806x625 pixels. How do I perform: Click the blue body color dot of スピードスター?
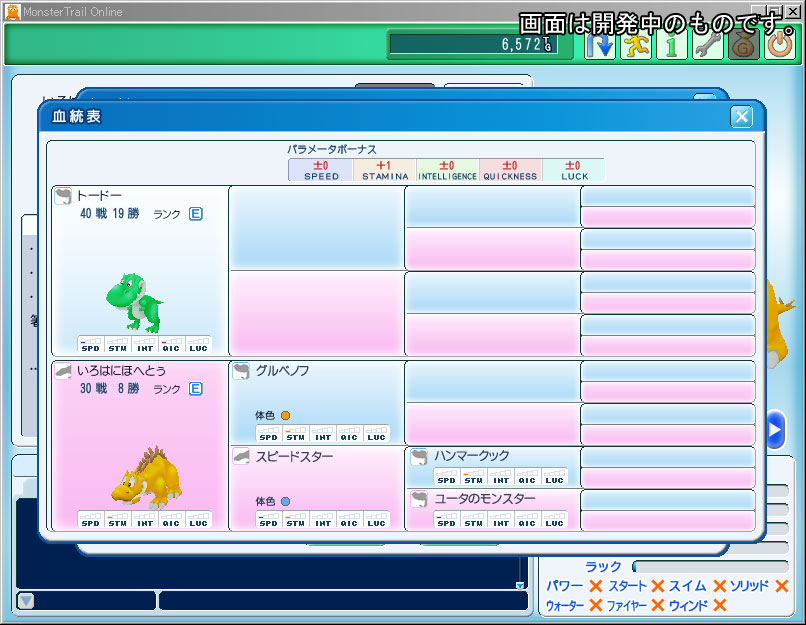[285, 501]
